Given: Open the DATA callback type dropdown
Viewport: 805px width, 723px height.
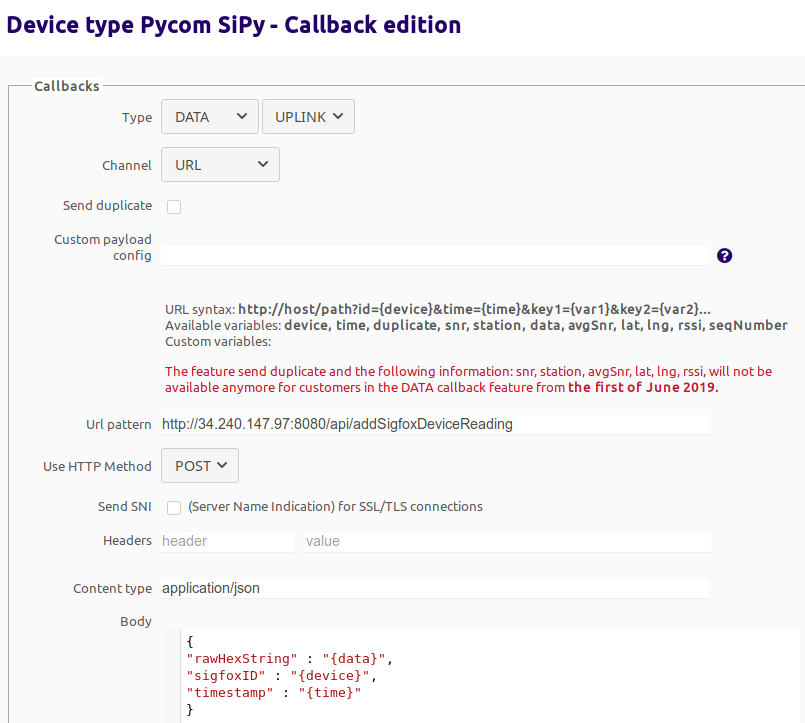Looking at the screenshot, I should (209, 117).
